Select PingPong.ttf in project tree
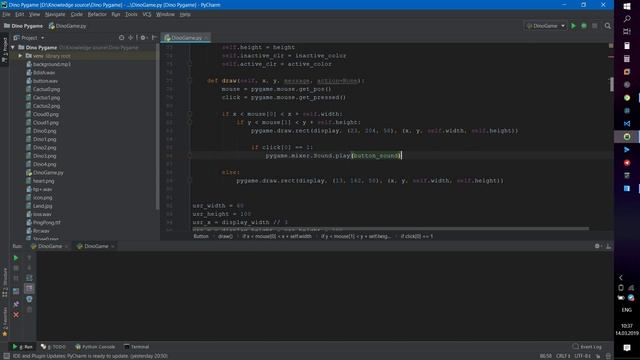Screen dimensions: 640x360 (x=47, y=222)
